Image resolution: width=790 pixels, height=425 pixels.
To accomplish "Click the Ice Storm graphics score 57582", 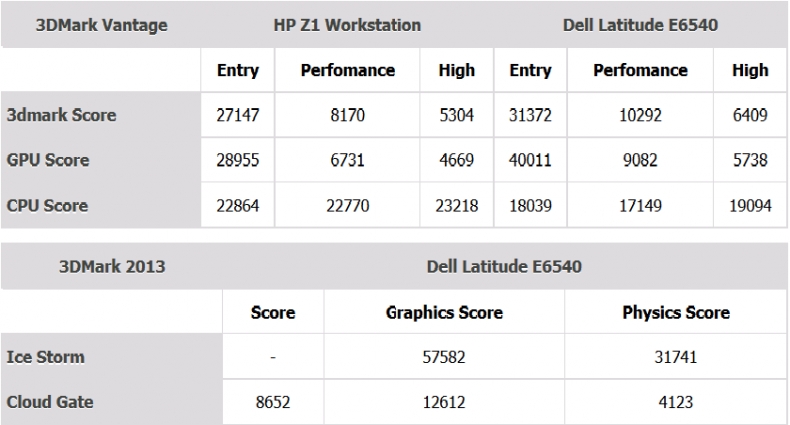I will (x=444, y=355).
